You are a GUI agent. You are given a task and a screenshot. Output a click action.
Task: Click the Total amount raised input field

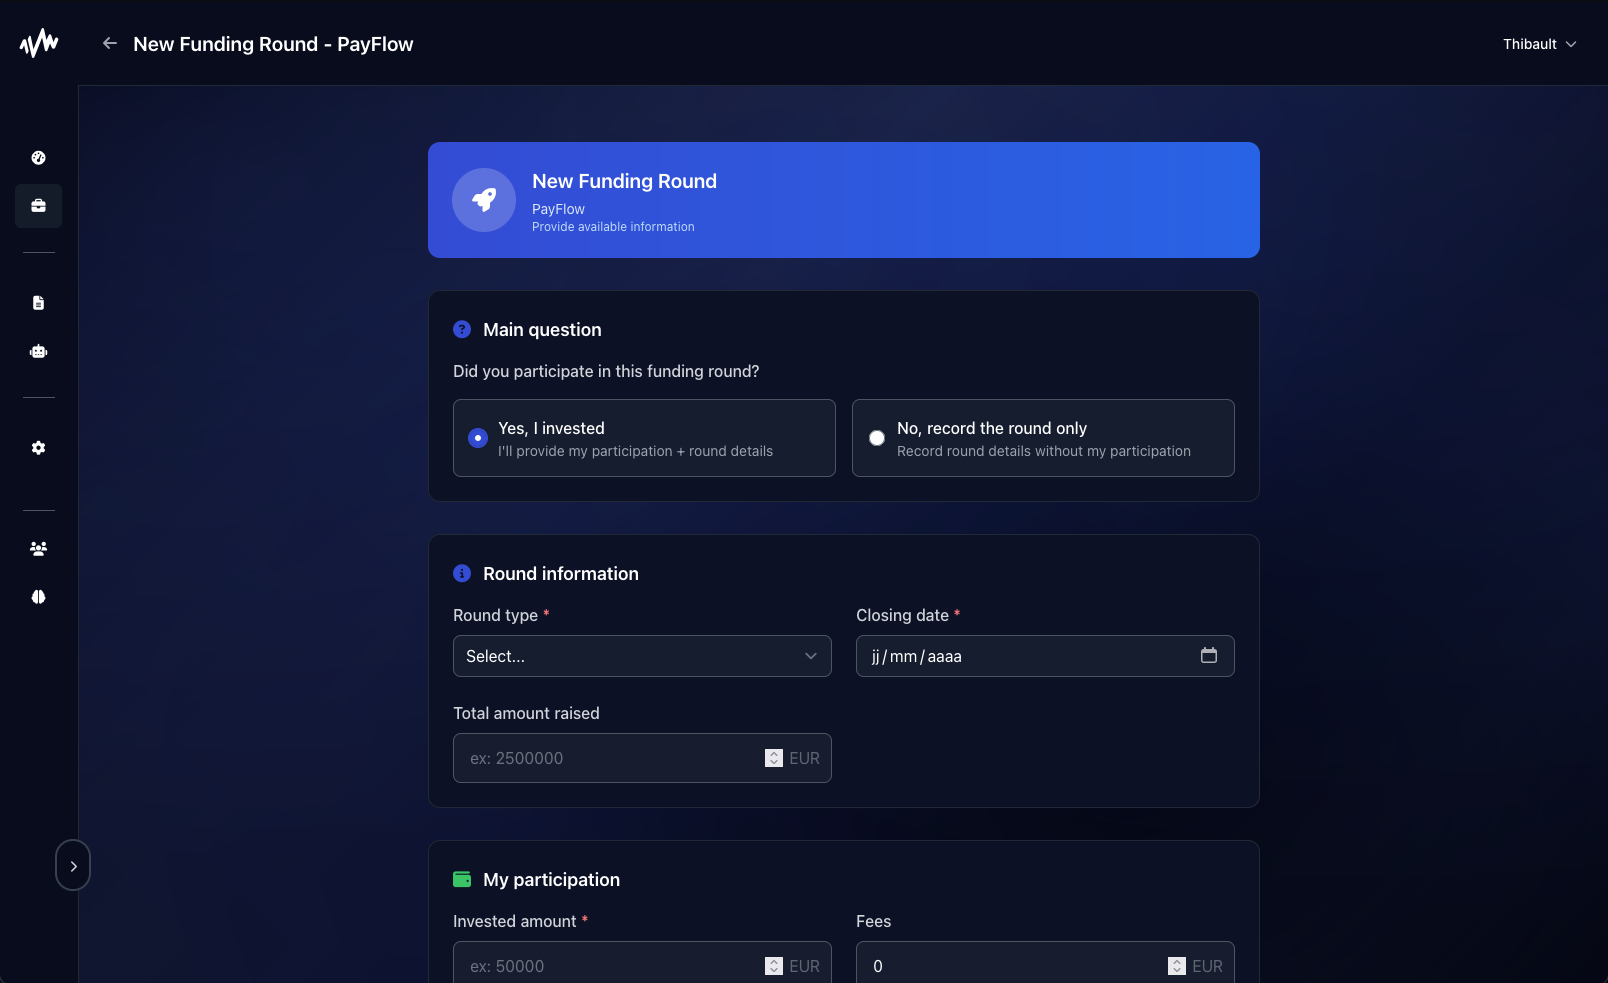point(610,758)
